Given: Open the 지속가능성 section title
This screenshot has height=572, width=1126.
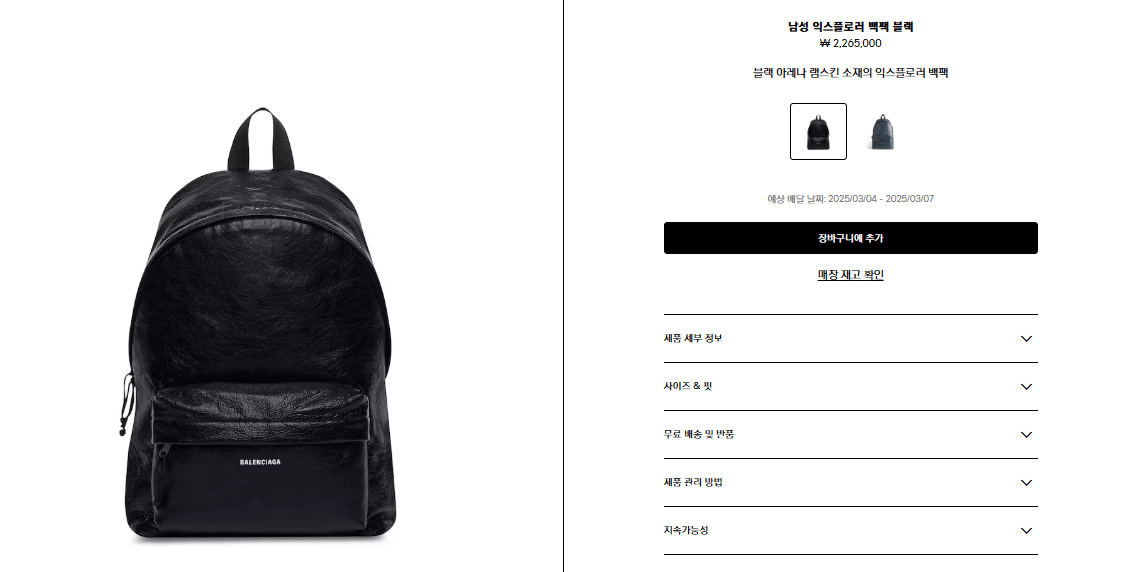Looking at the screenshot, I should click(x=686, y=530).
